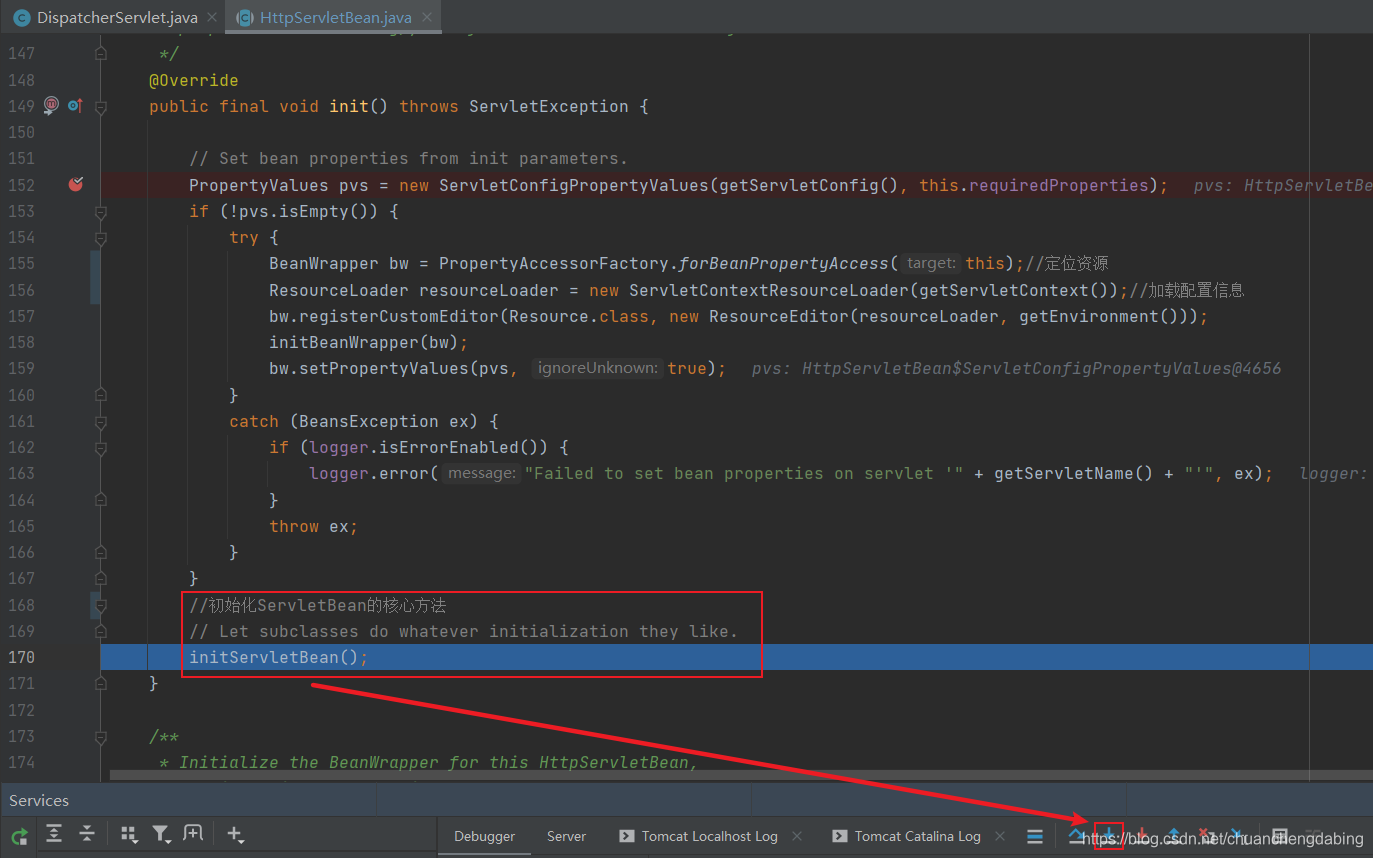Screen dimensions: 1373x858
Task: Click the fold end marker at line 171
Action: (x=101, y=684)
